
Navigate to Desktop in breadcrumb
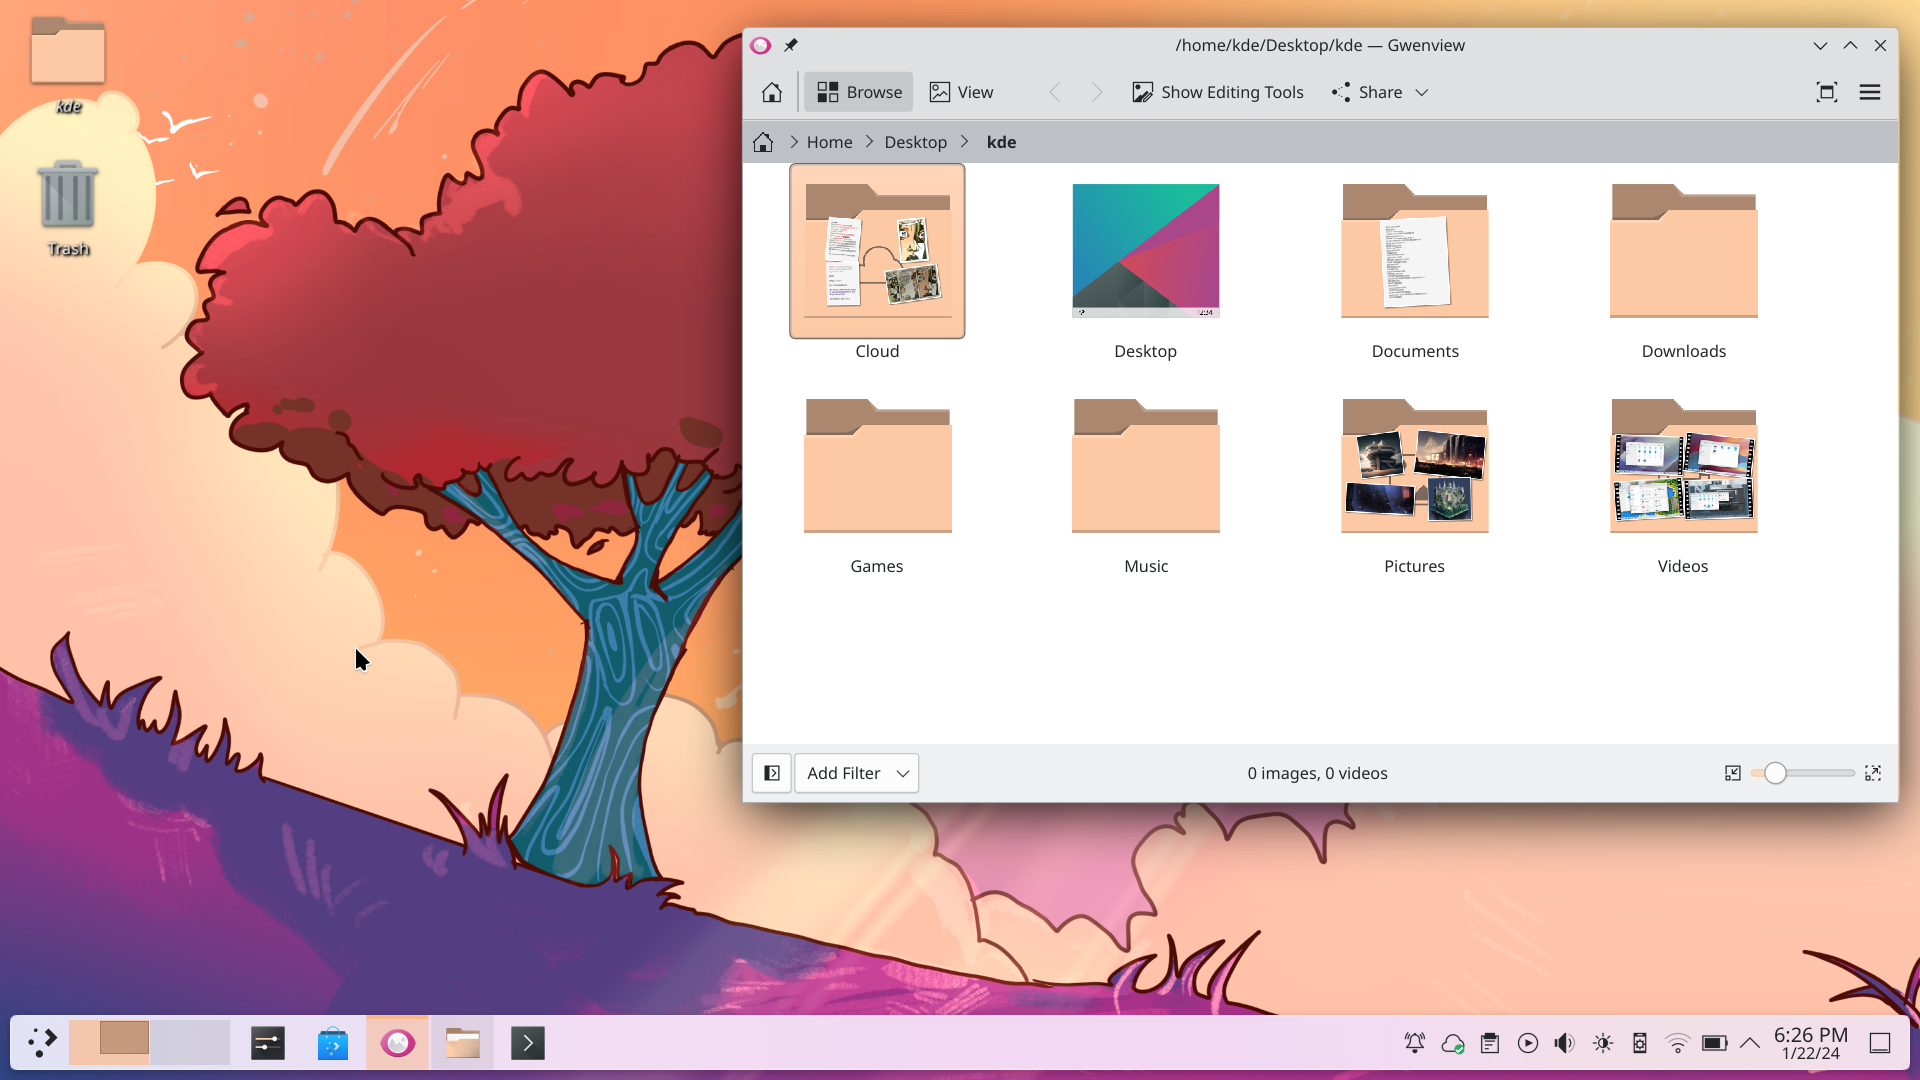[915, 142]
